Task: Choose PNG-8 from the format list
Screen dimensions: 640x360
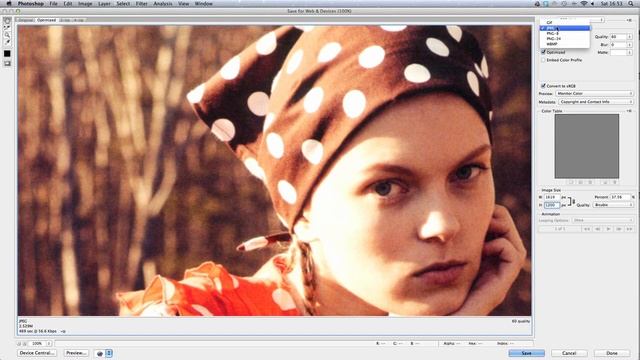Action: point(565,33)
